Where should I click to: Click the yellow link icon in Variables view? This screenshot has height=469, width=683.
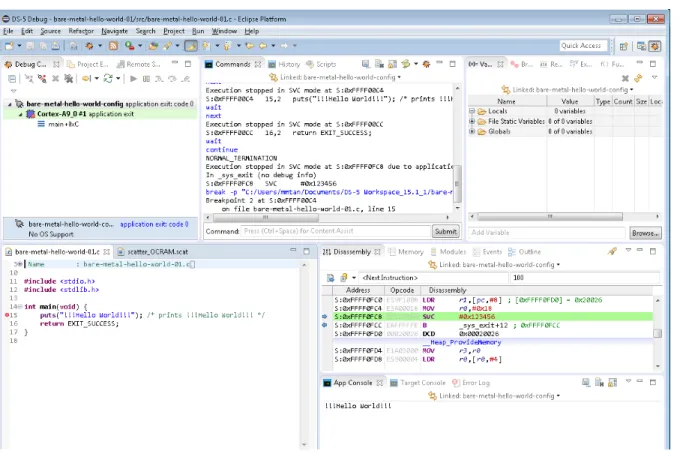click(638, 78)
